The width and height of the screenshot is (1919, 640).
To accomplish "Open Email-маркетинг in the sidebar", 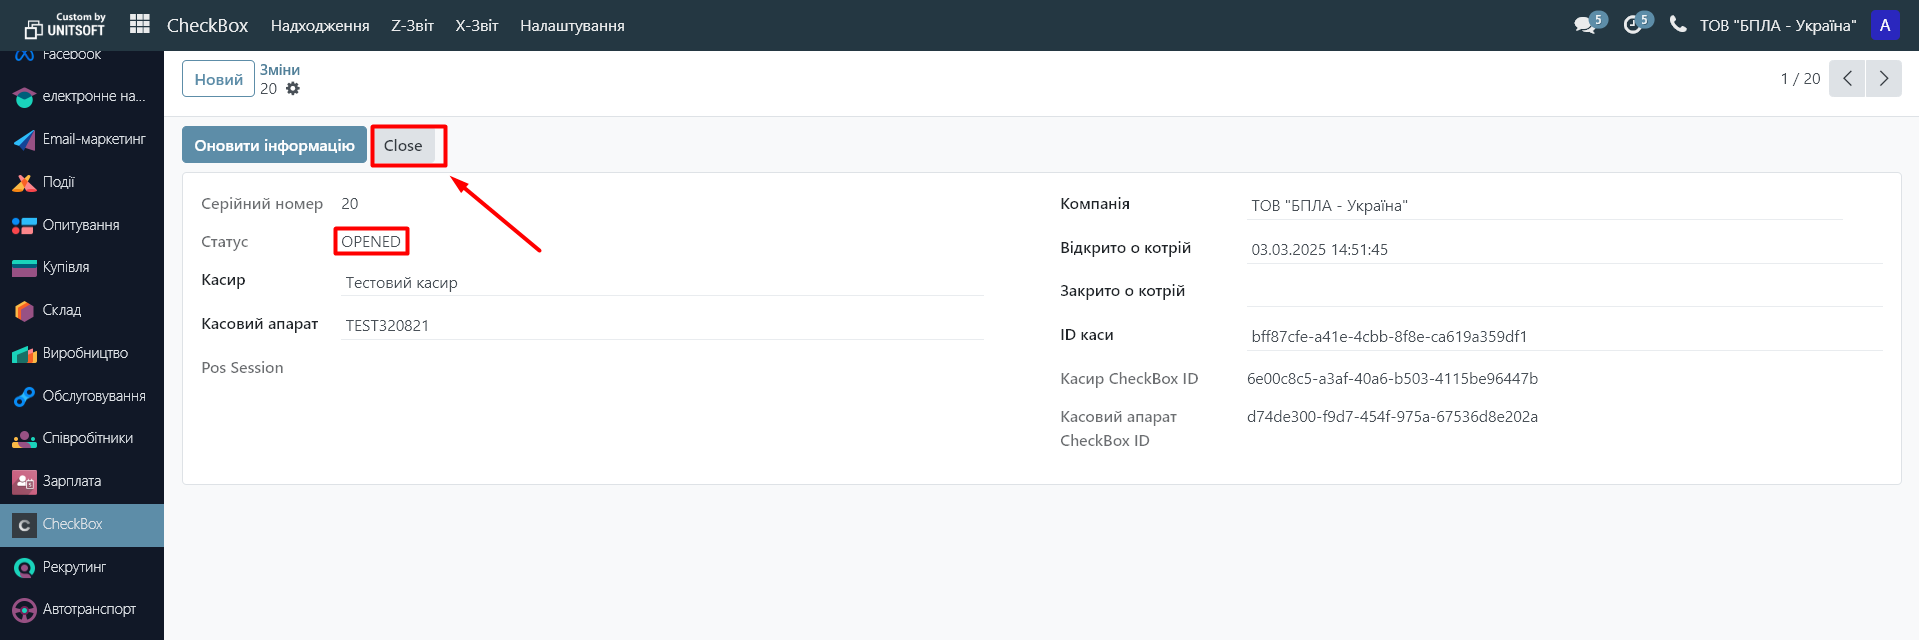I will 93,139.
